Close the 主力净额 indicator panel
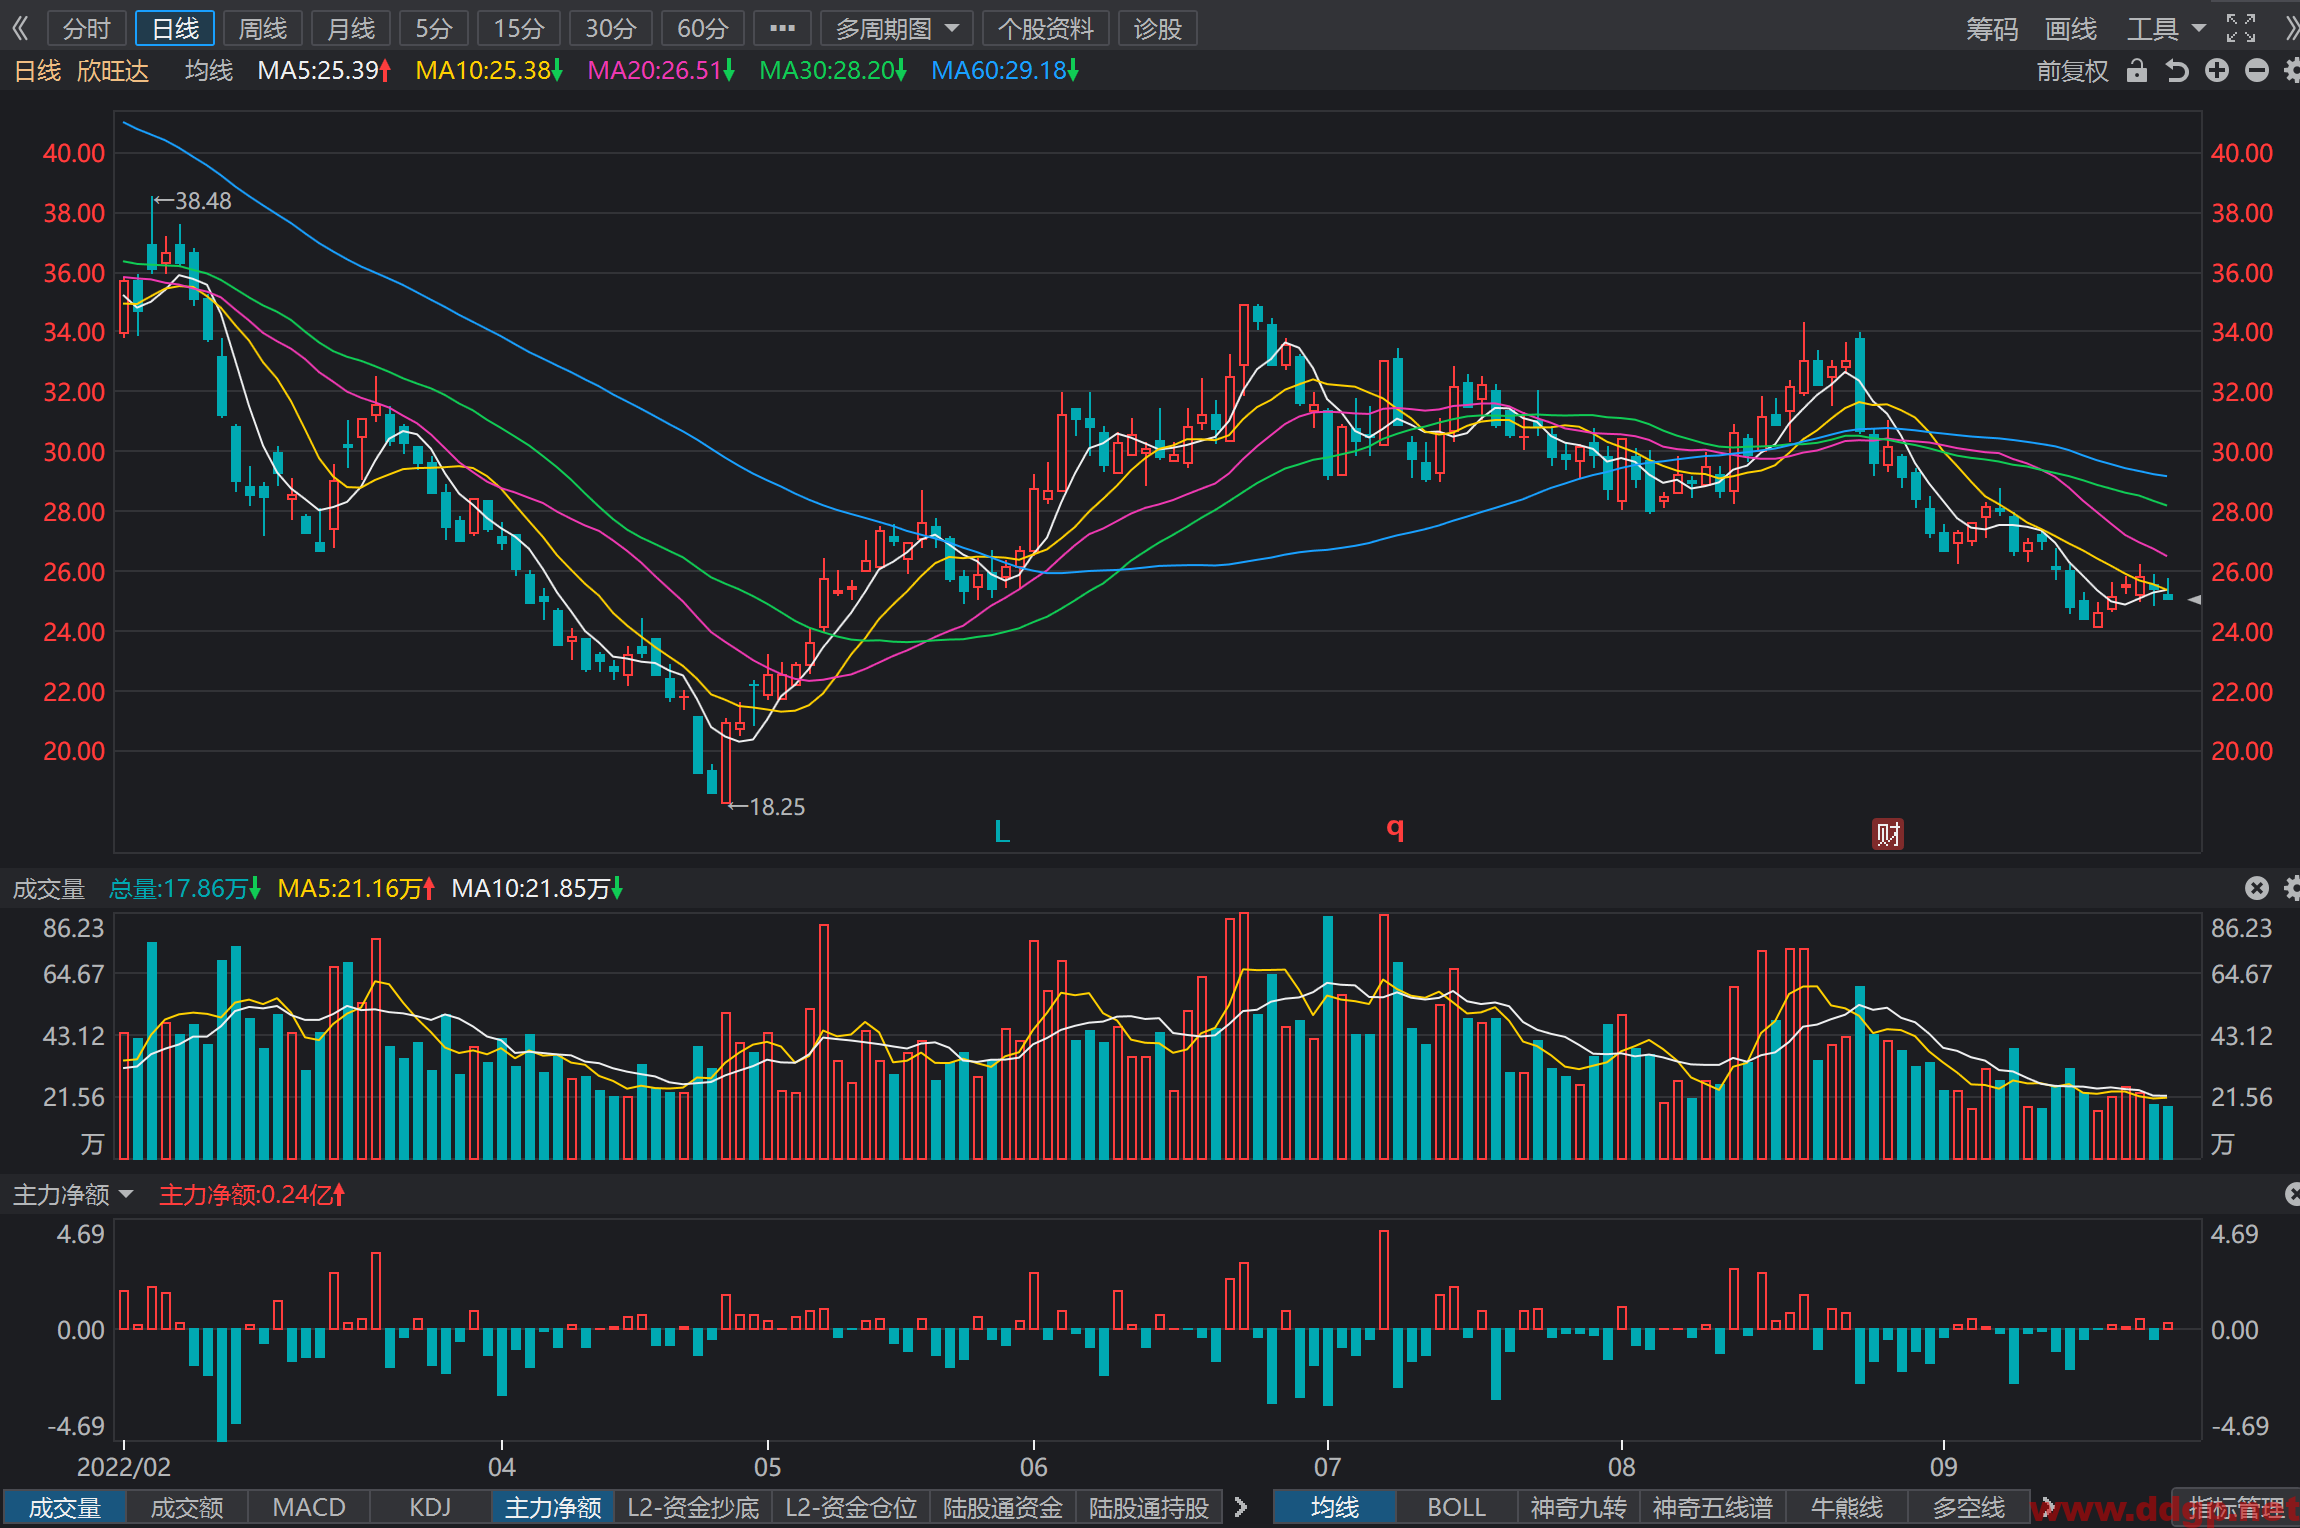The height and width of the screenshot is (1528, 2300). (2293, 1194)
